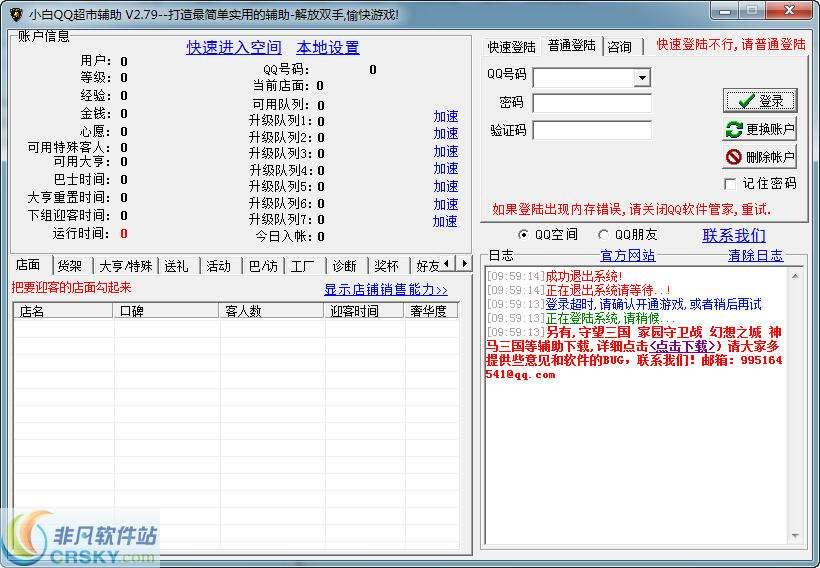Open the 咨询 tab
The image size is (820, 568).
(620, 47)
